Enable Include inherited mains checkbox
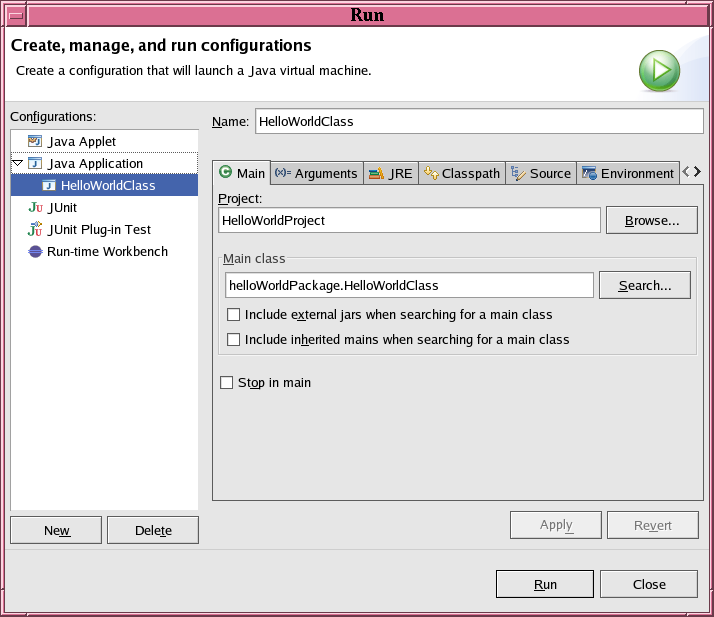The height and width of the screenshot is (617, 714). (233, 339)
